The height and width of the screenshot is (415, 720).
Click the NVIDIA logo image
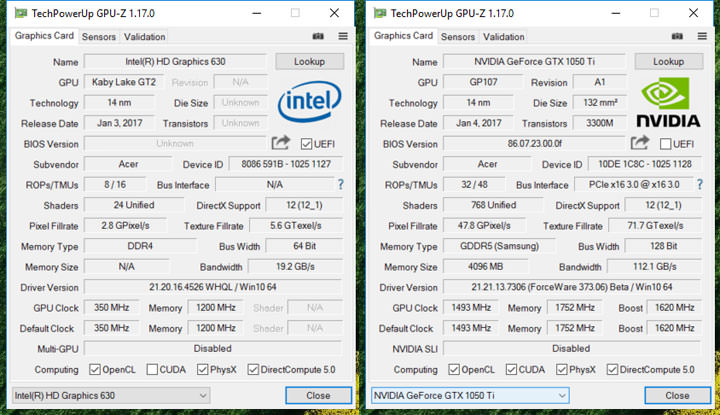click(x=669, y=101)
